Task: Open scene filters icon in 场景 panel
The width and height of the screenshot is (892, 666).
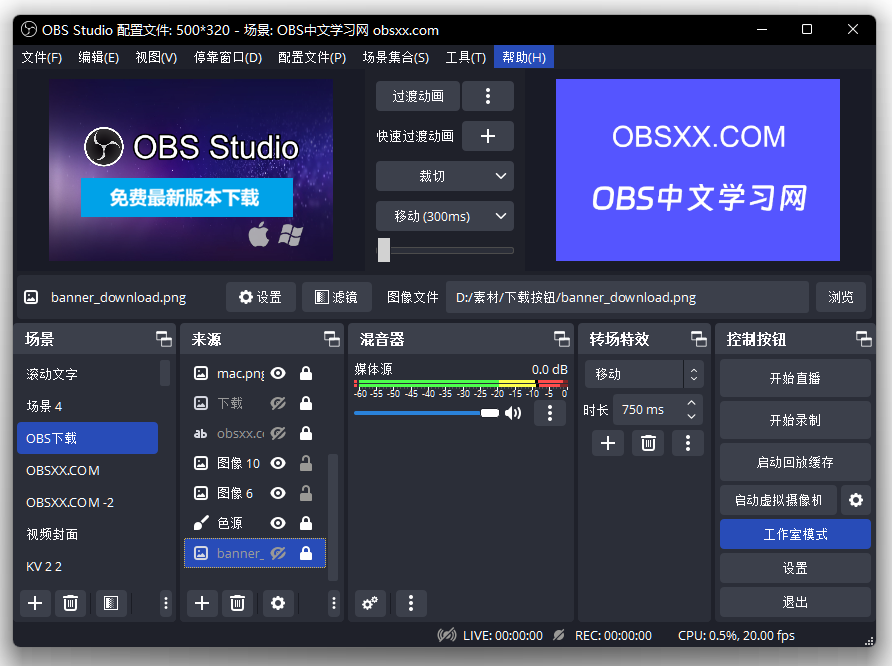Action: tap(111, 603)
